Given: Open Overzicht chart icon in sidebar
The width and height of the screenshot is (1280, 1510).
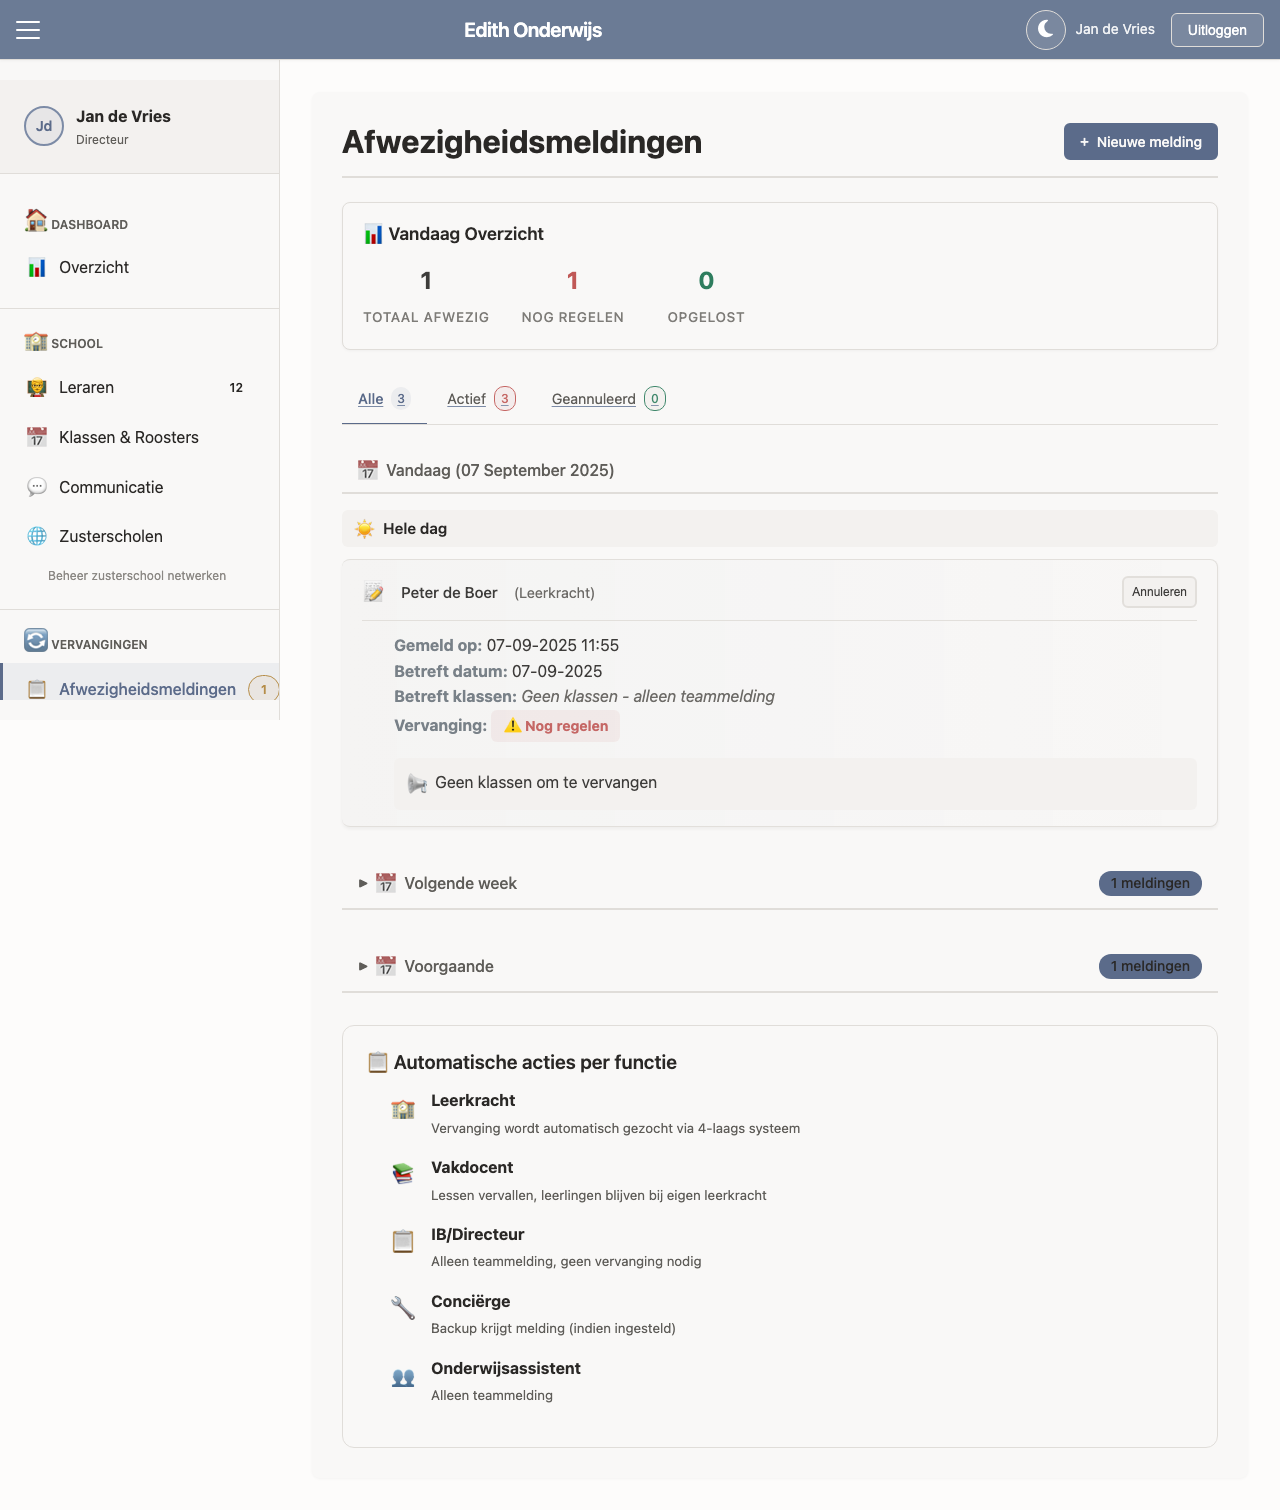Looking at the screenshot, I should pos(37,267).
